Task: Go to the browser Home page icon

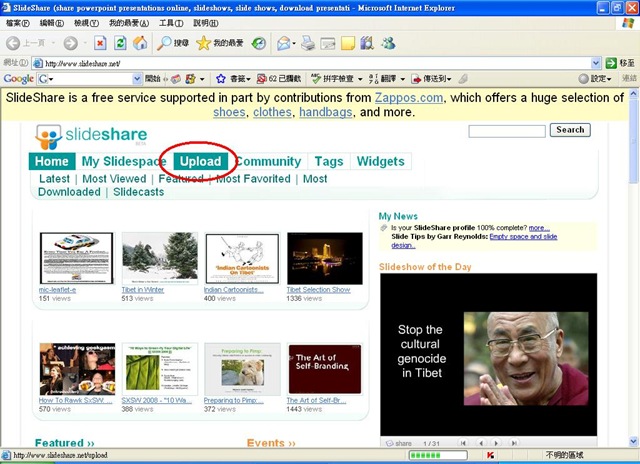Action: (x=140, y=43)
